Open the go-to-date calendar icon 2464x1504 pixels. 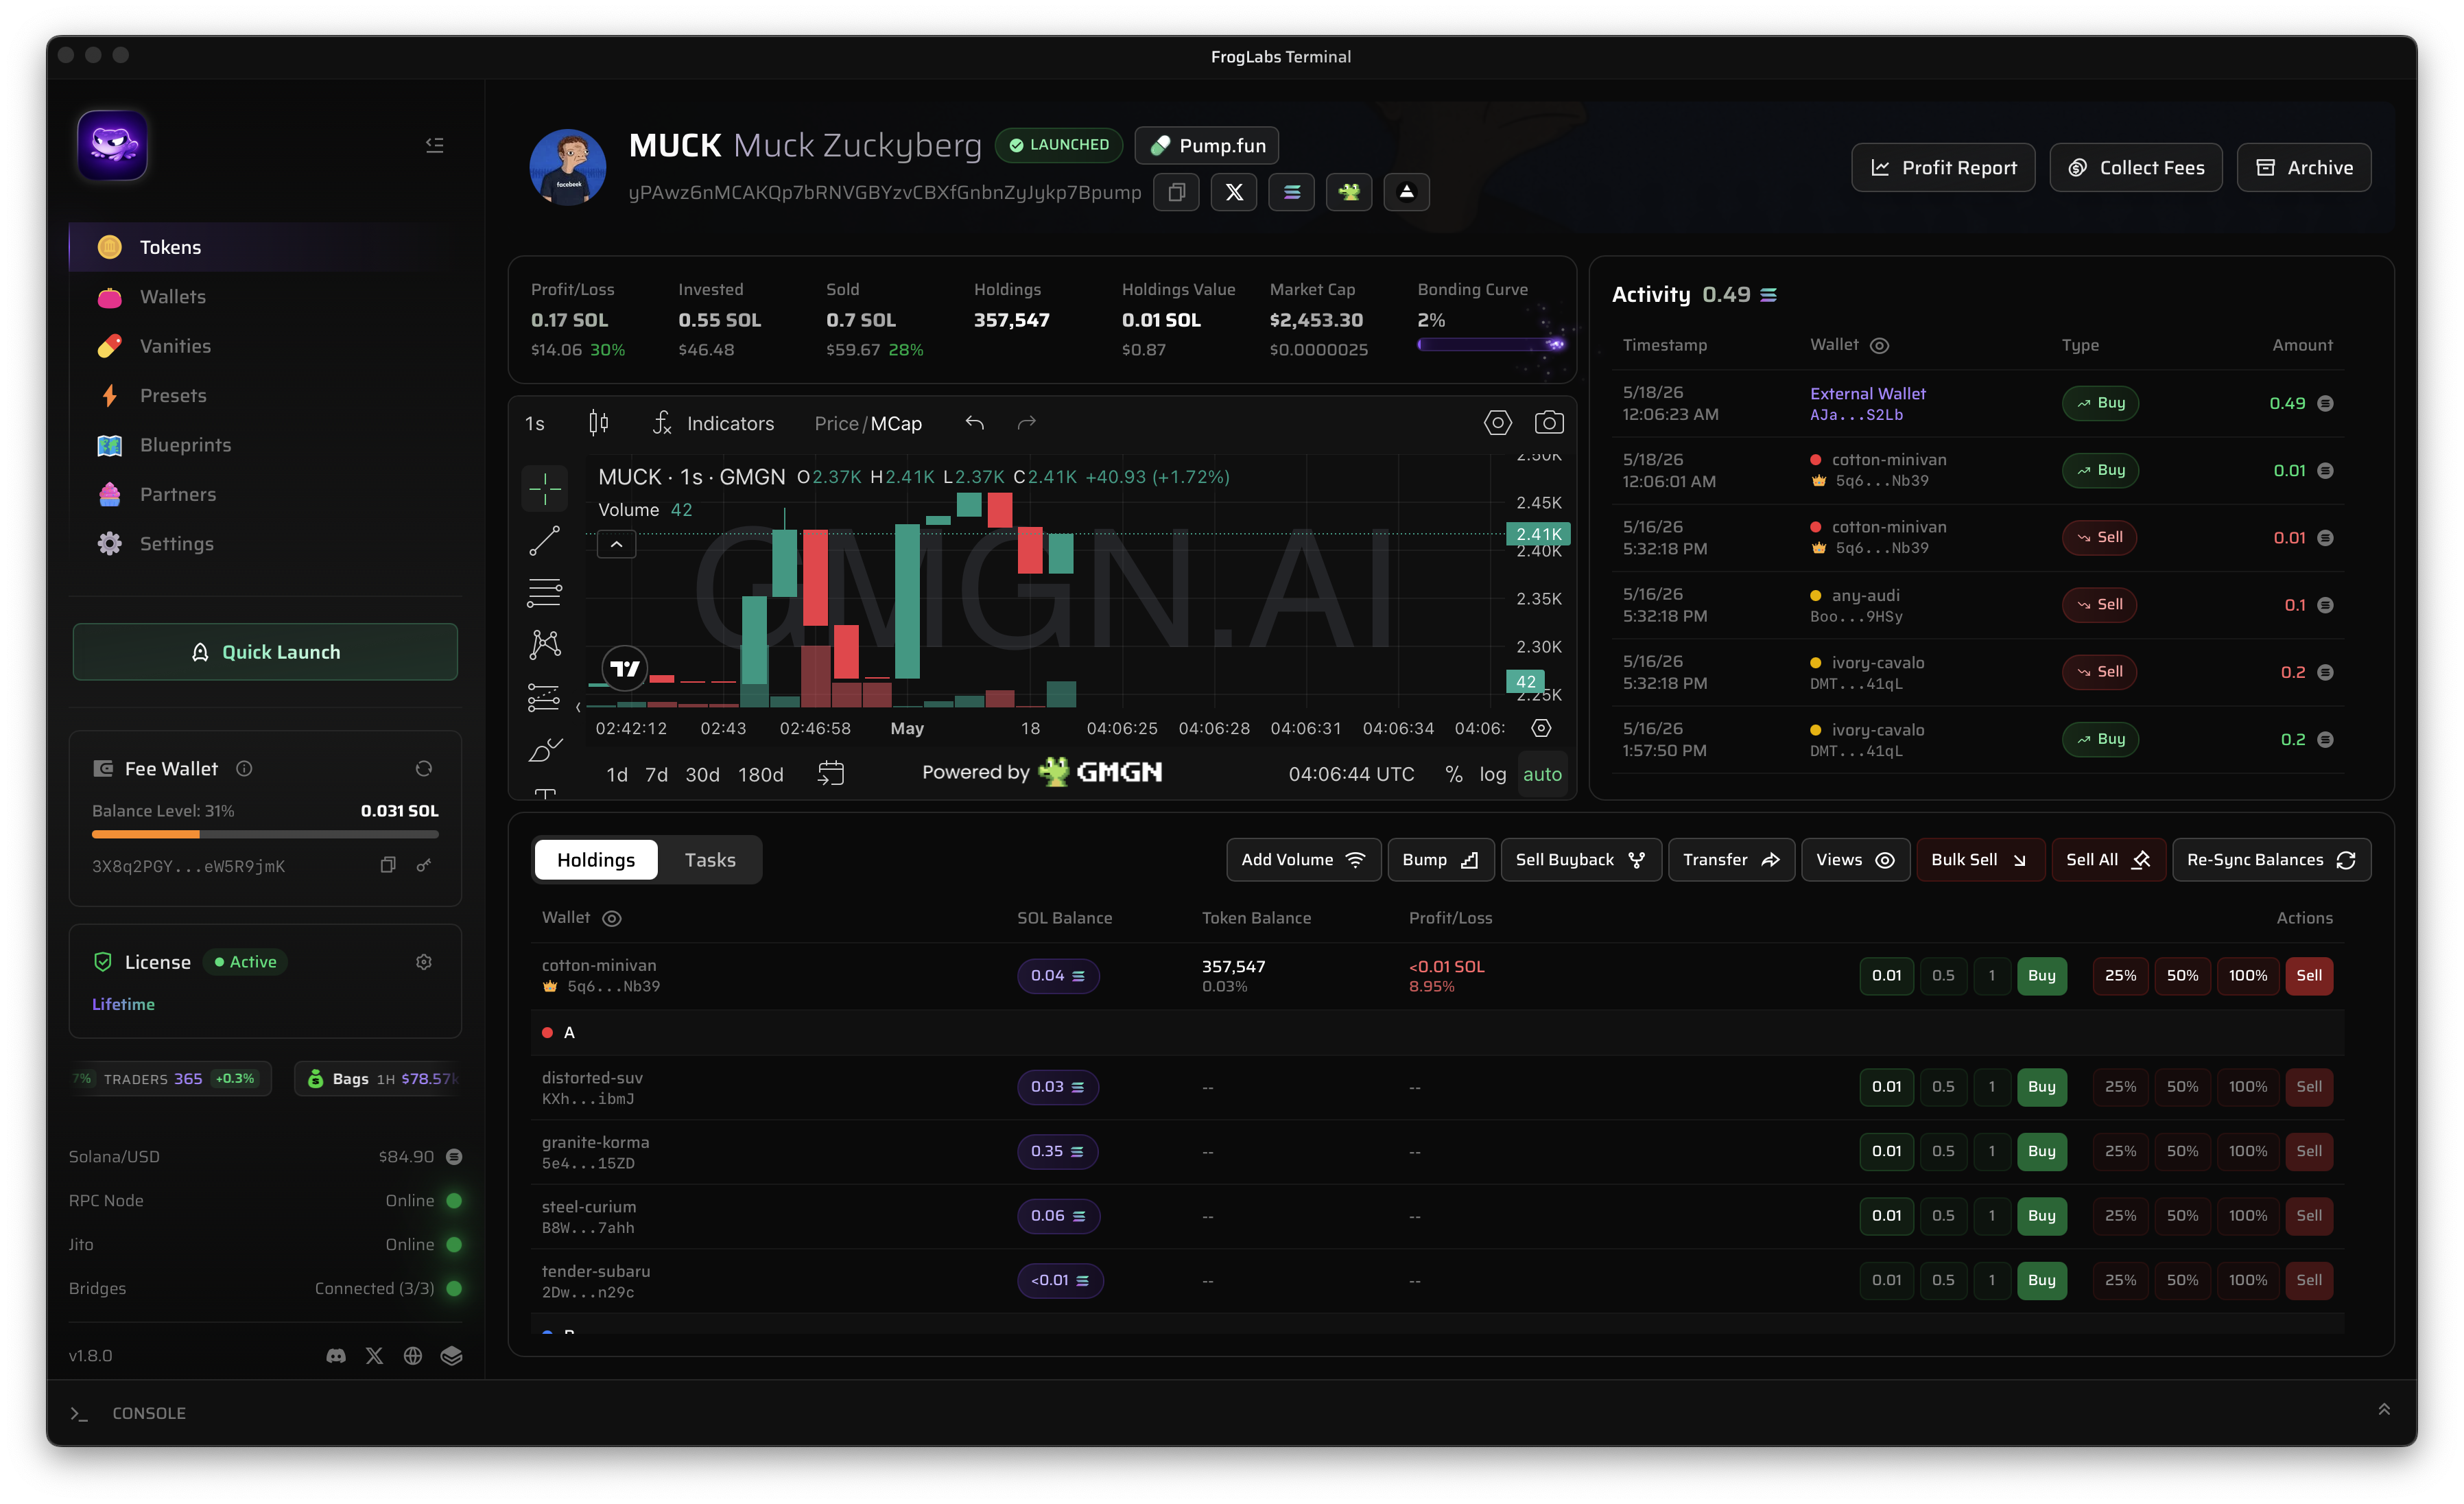click(831, 773)
